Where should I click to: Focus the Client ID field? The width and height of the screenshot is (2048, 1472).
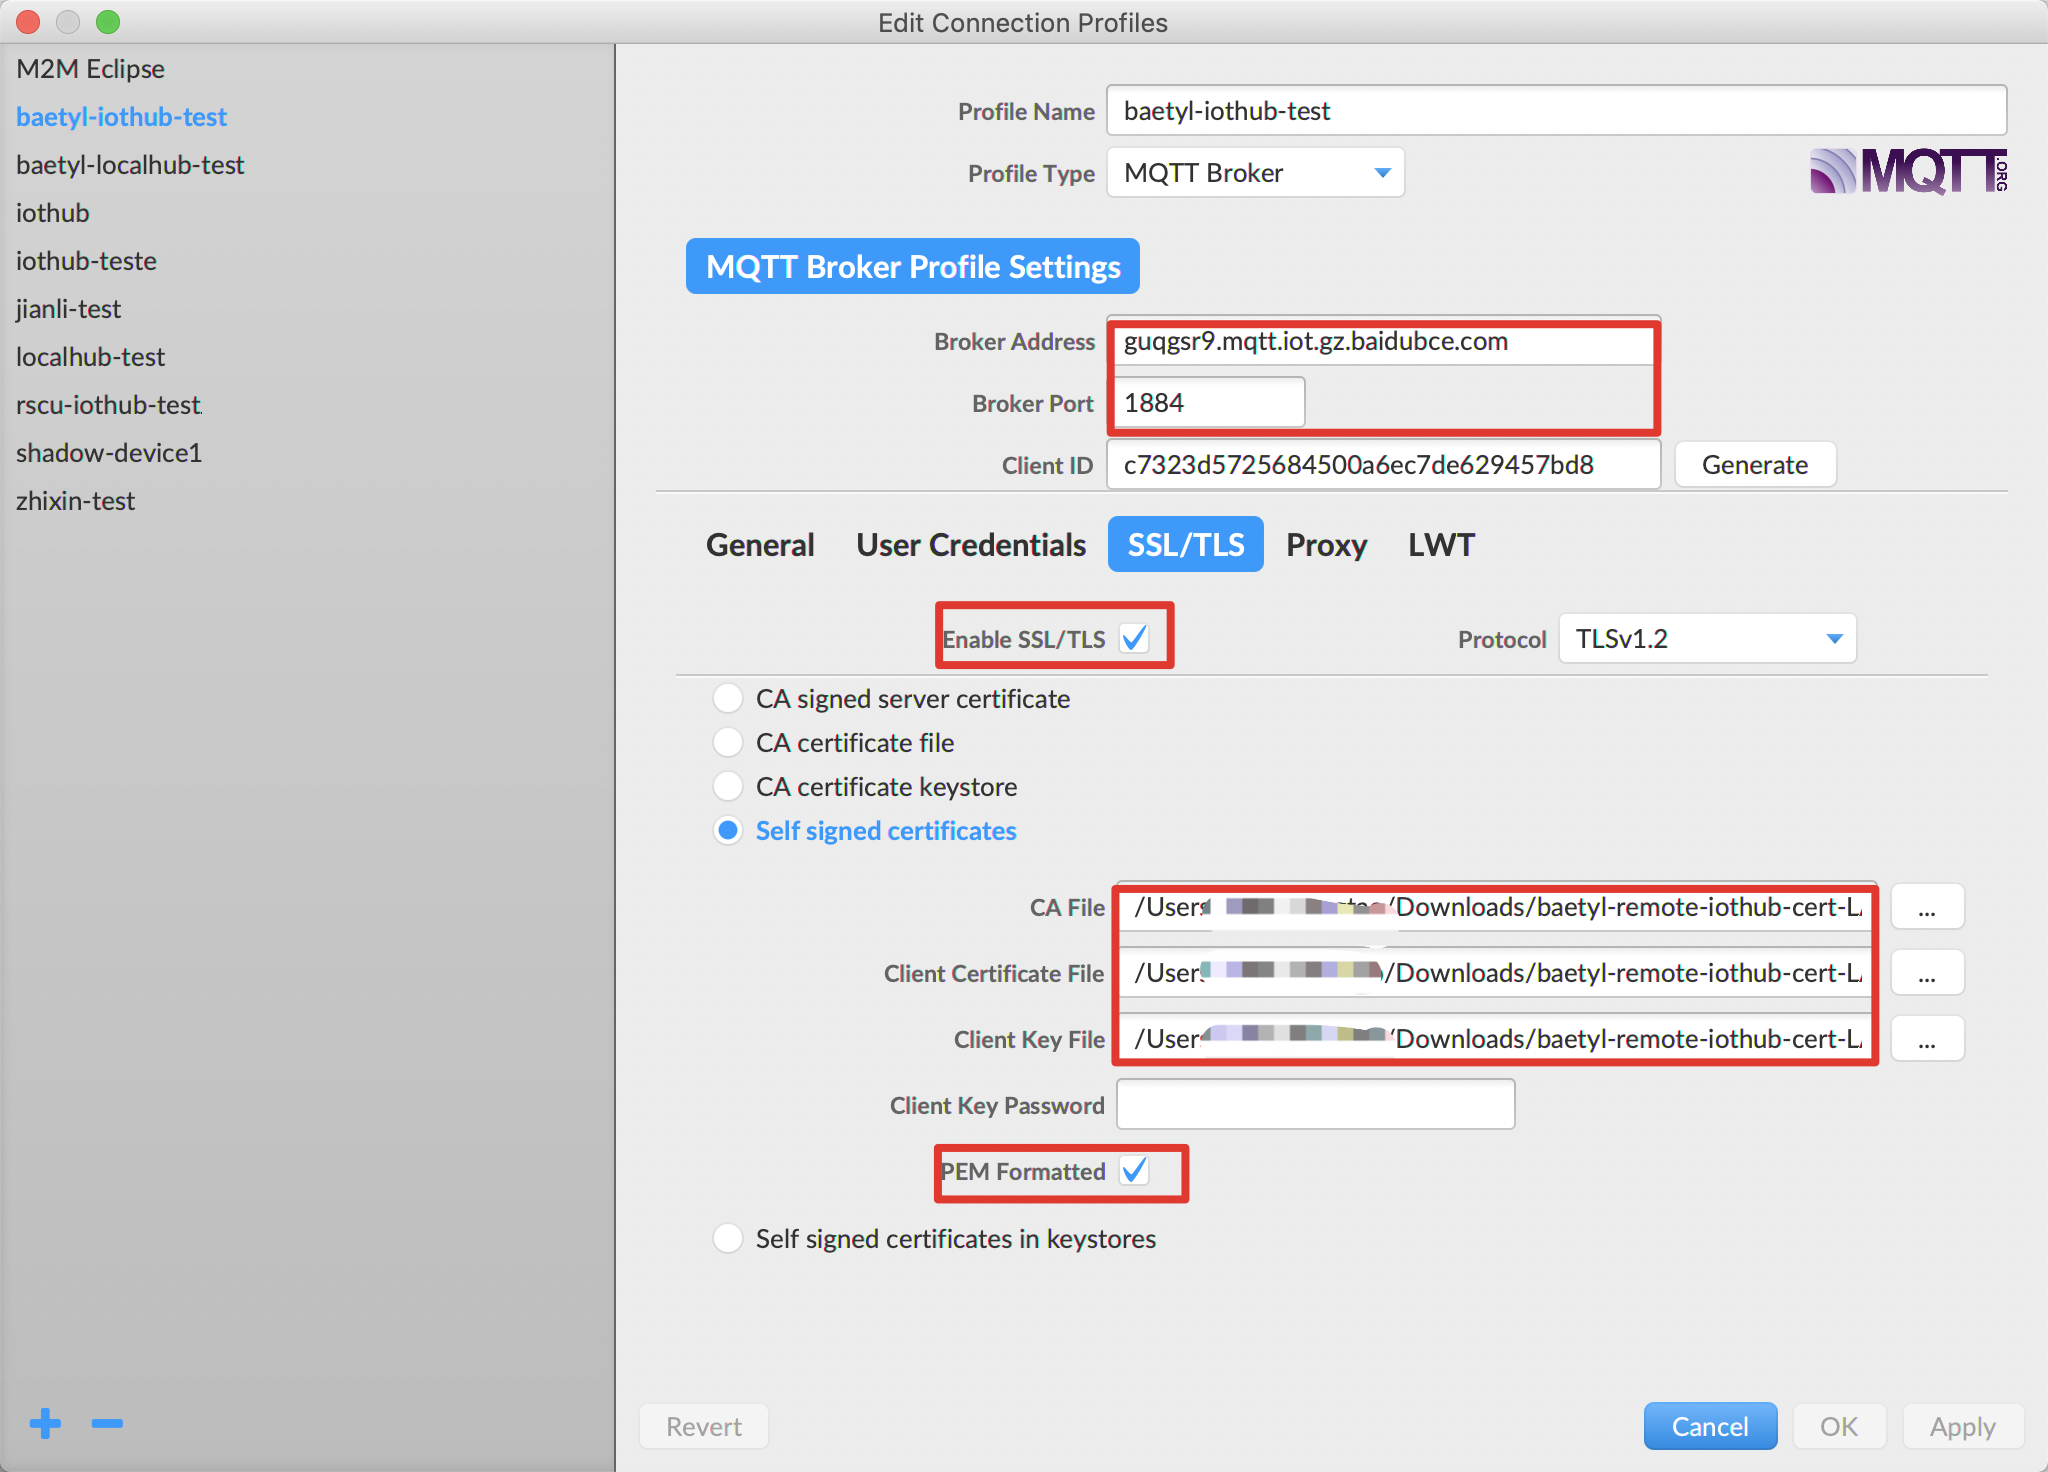click(1384, 465)
